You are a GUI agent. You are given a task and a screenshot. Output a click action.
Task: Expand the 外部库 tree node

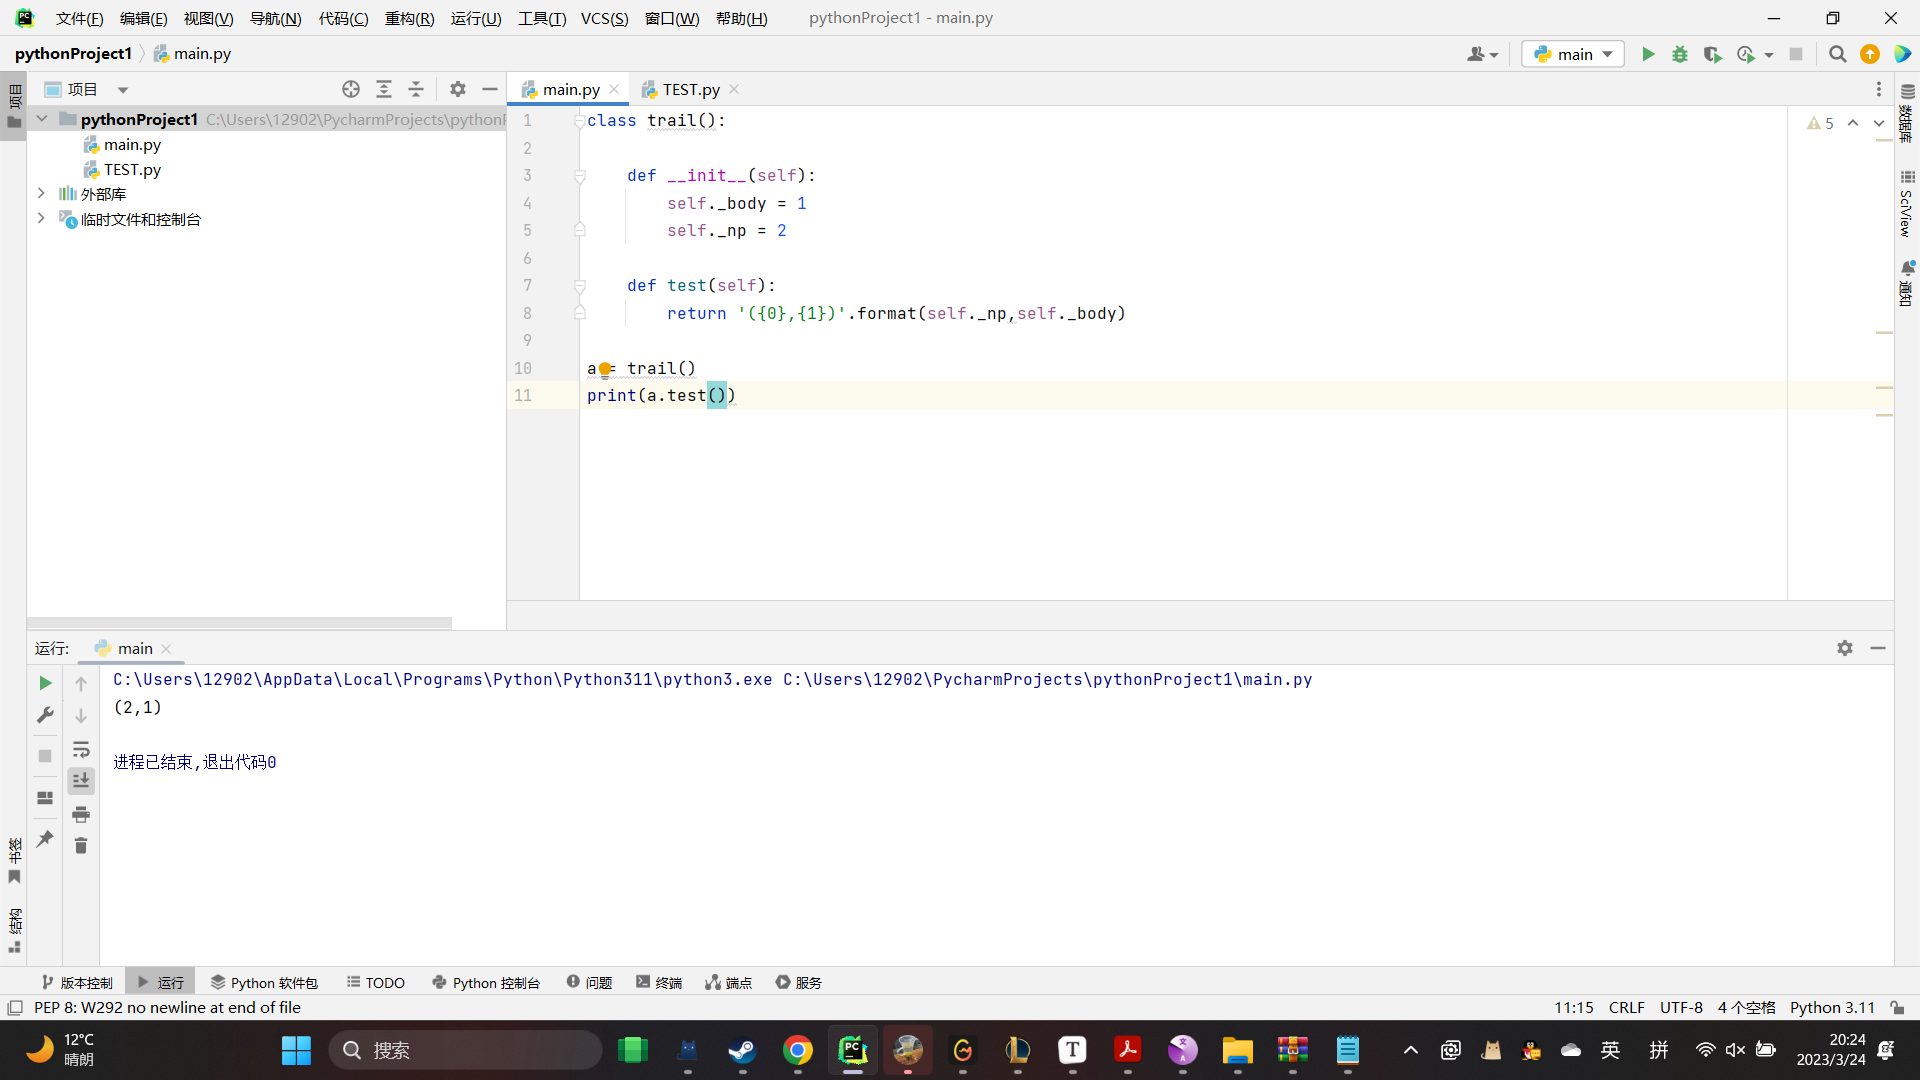[x=41, y=193]
